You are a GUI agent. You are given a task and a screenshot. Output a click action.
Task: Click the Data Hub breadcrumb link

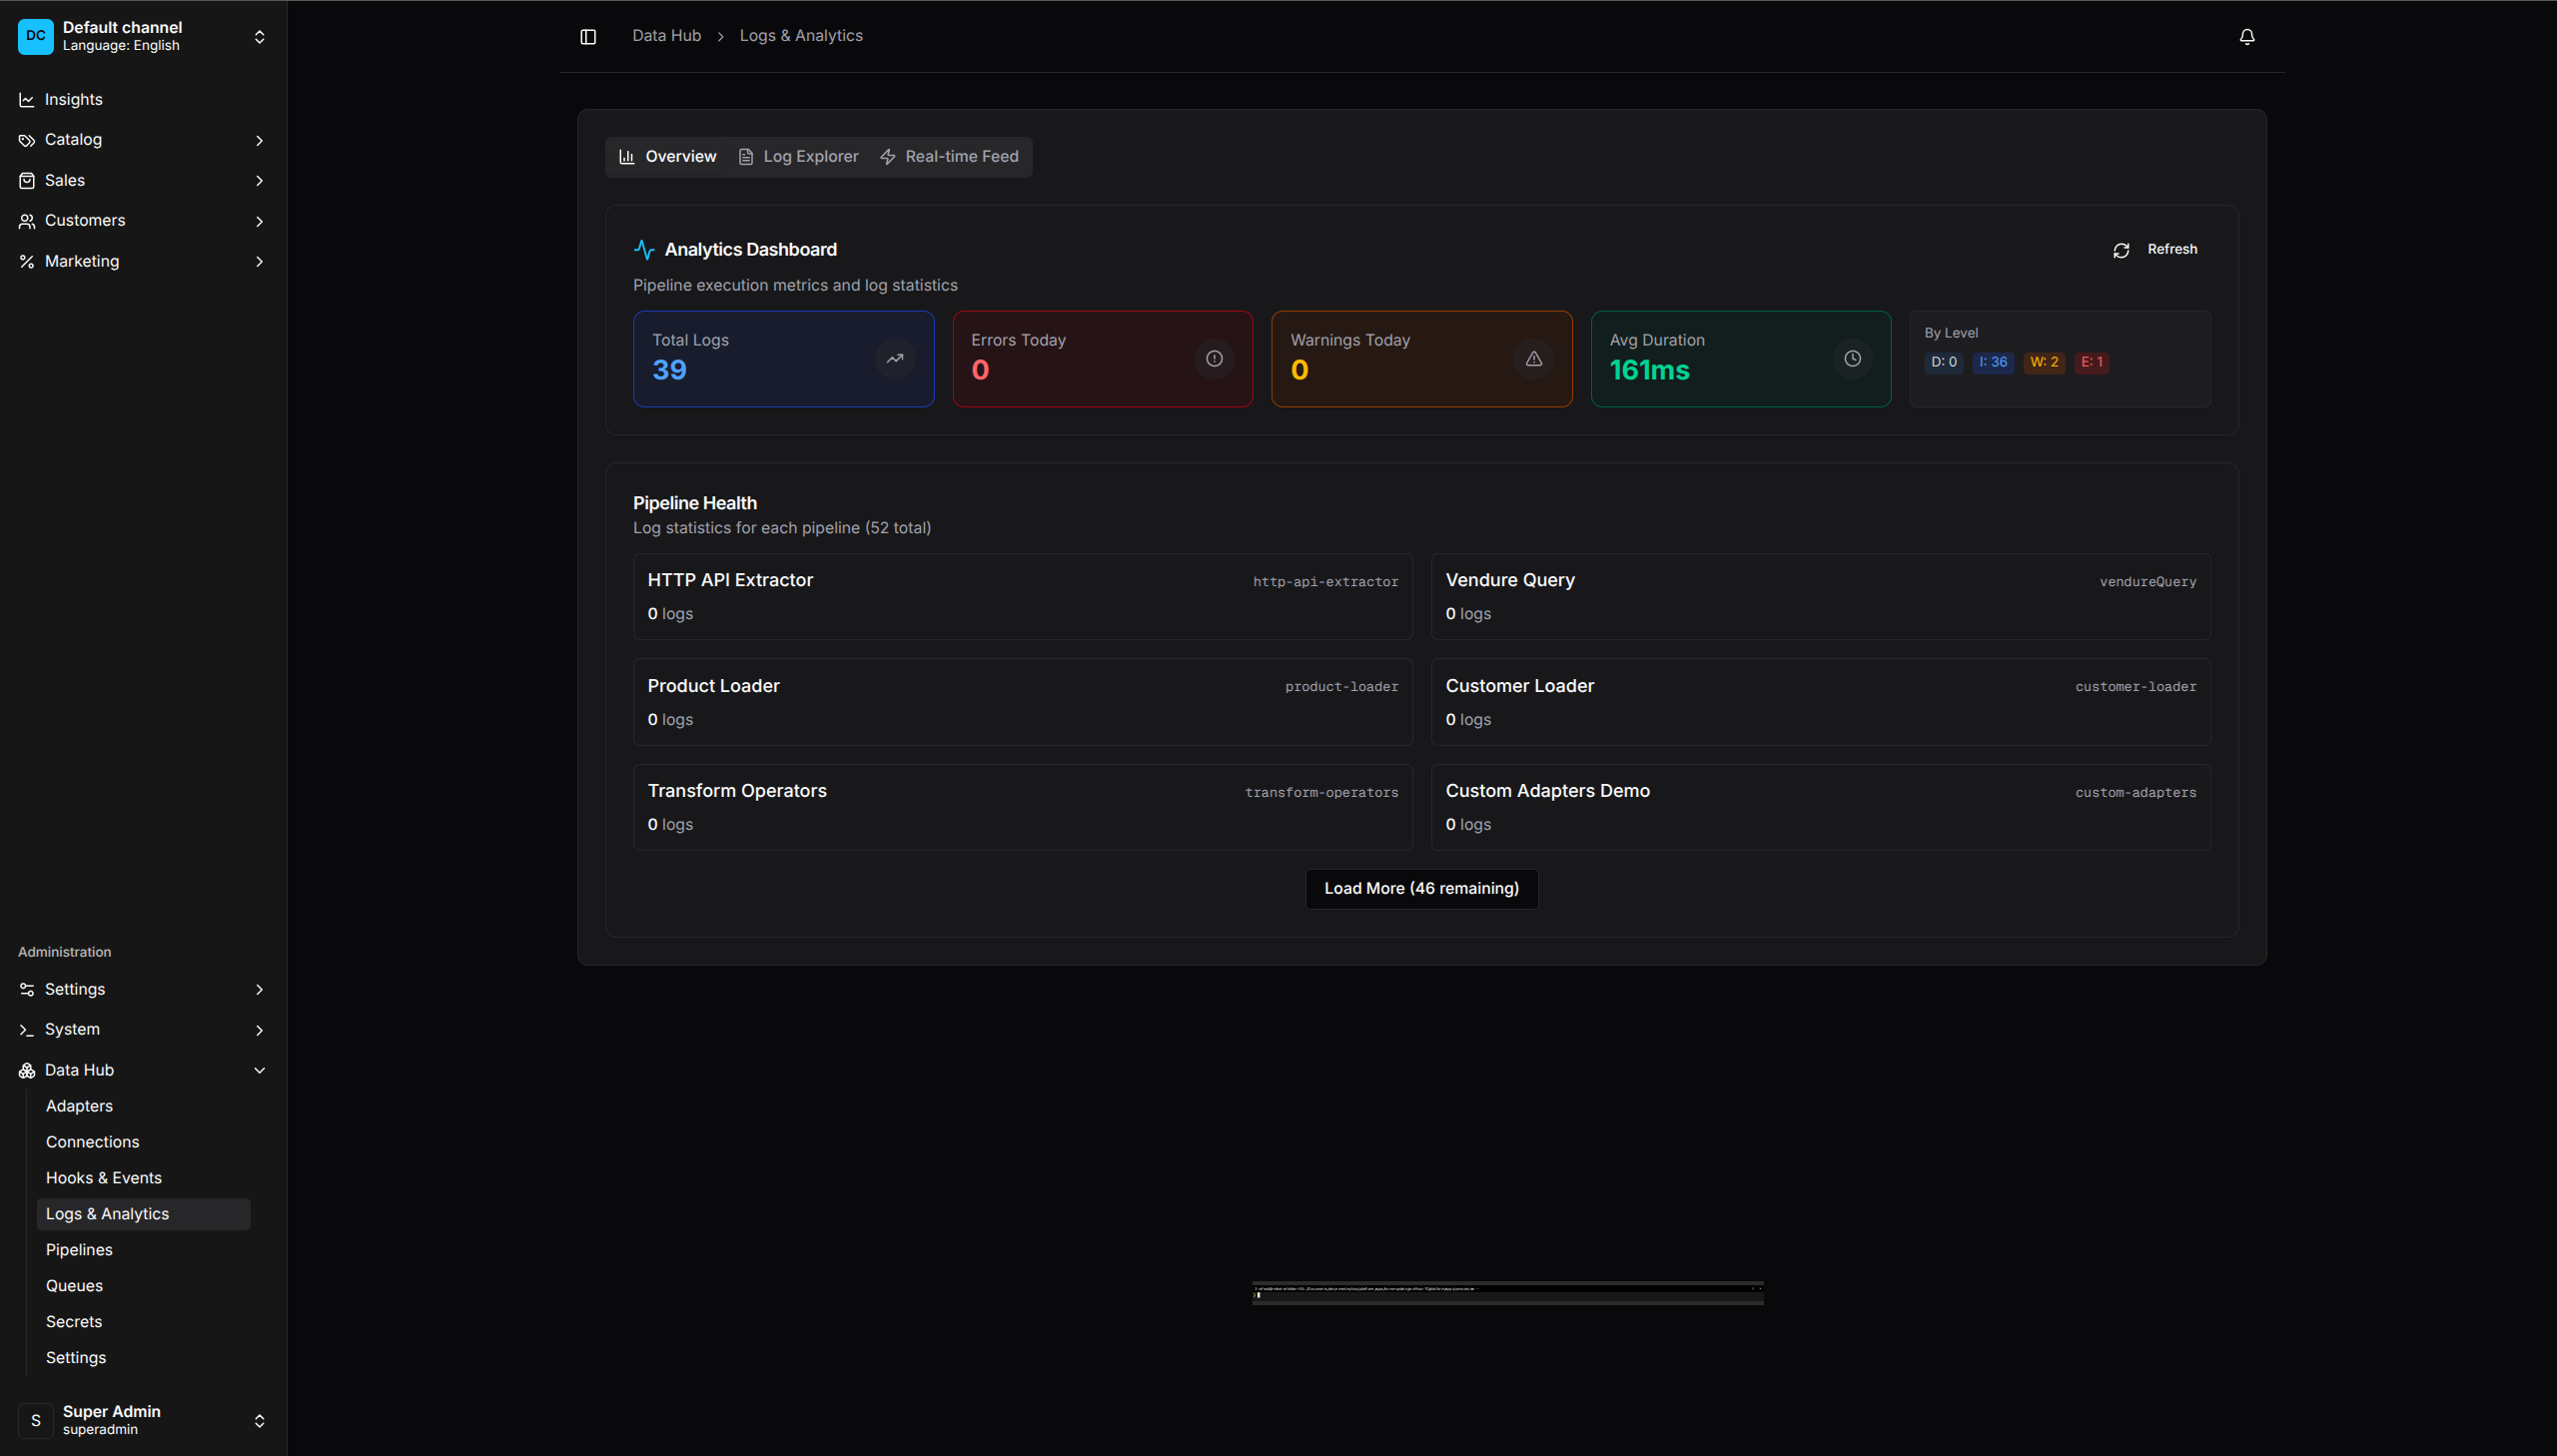click(x=666, y=36)
